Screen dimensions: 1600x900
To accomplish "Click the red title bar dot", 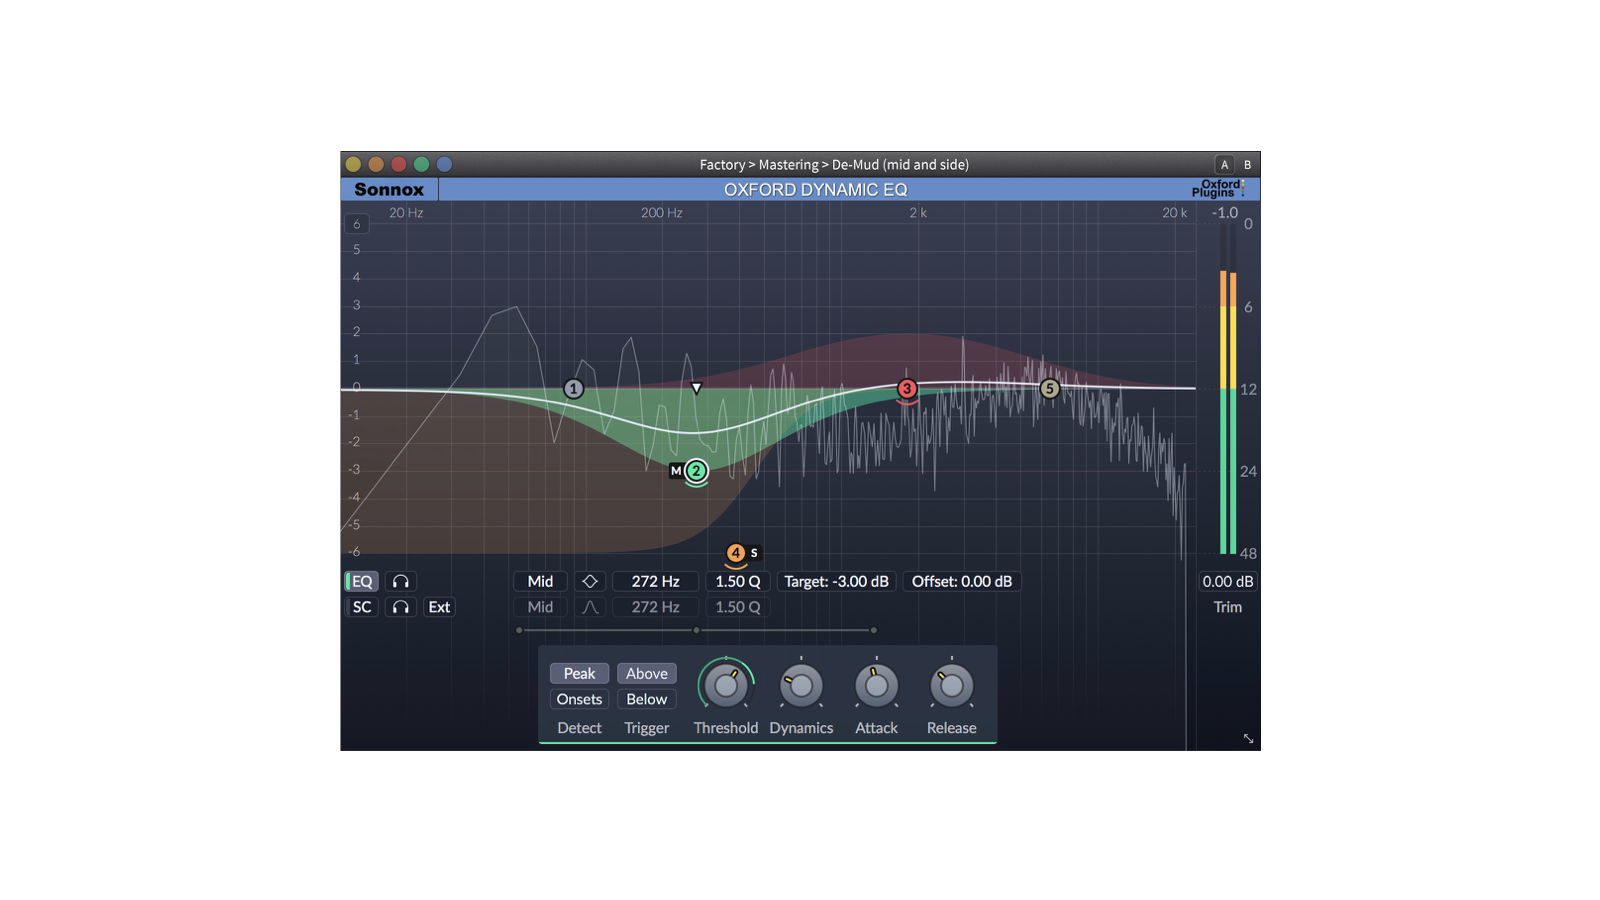I will pyautogui.click(x=398, y=164).
